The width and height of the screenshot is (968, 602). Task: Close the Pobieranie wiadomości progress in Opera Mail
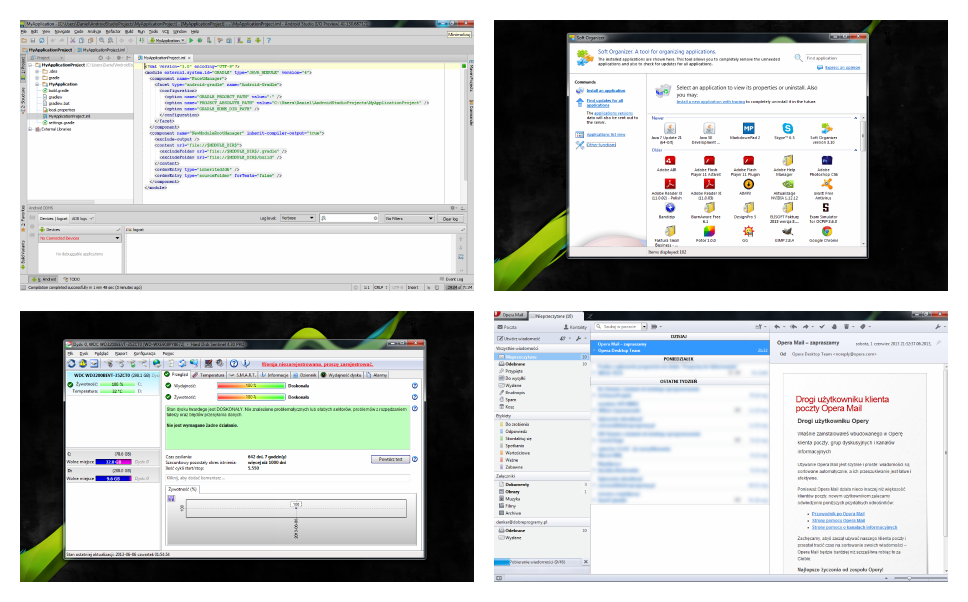(x=586, y=561)
